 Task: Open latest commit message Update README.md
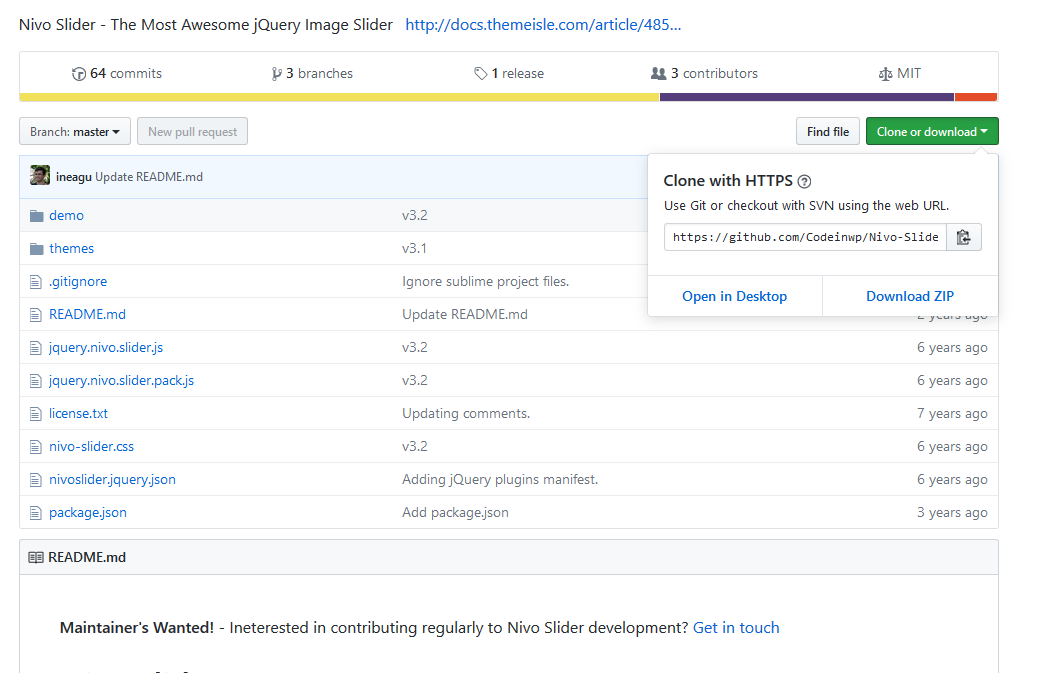tap(149, 177)
